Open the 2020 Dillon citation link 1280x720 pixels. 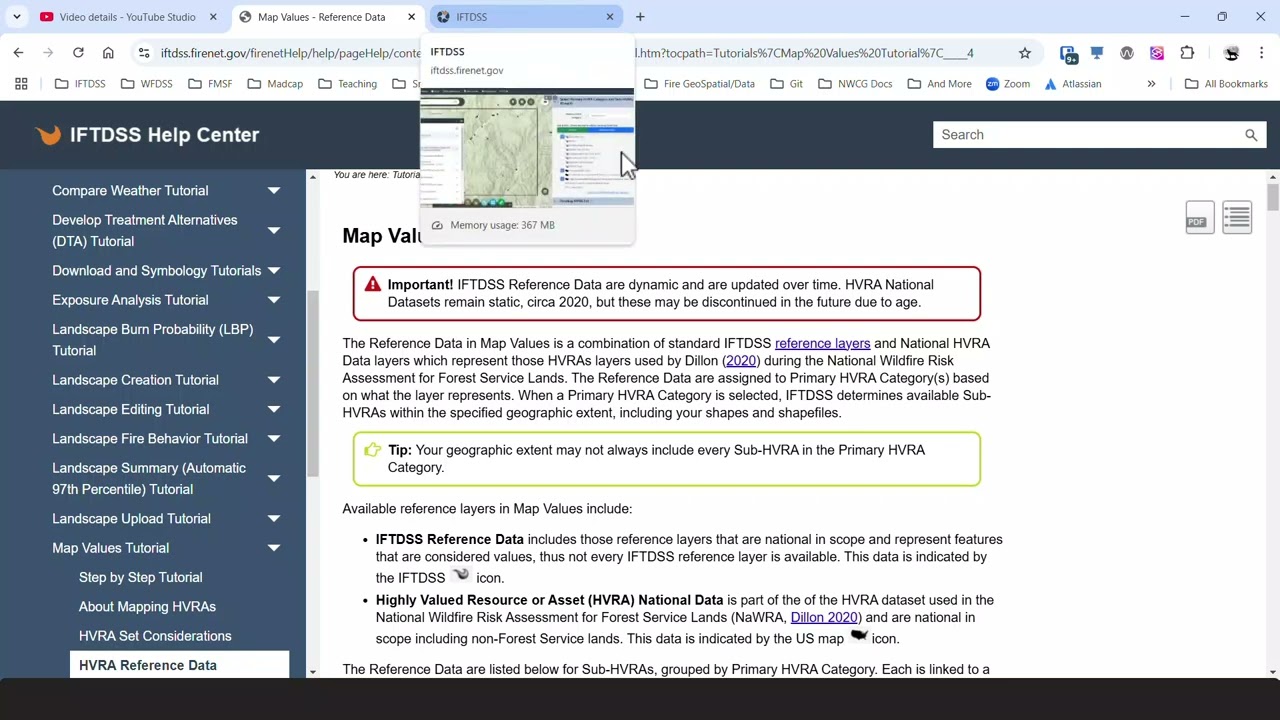[741, 361]
